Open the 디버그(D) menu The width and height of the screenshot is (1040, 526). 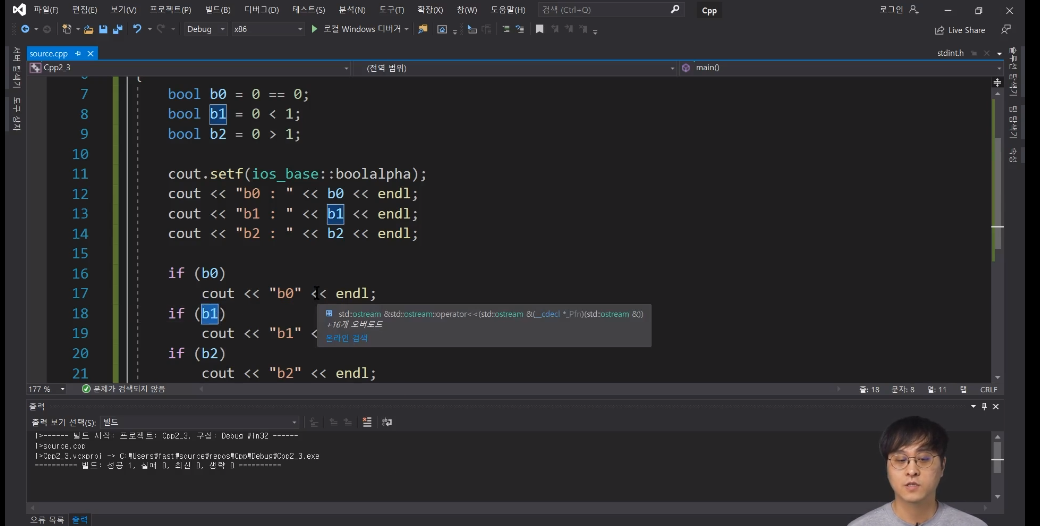pos(261,9)
